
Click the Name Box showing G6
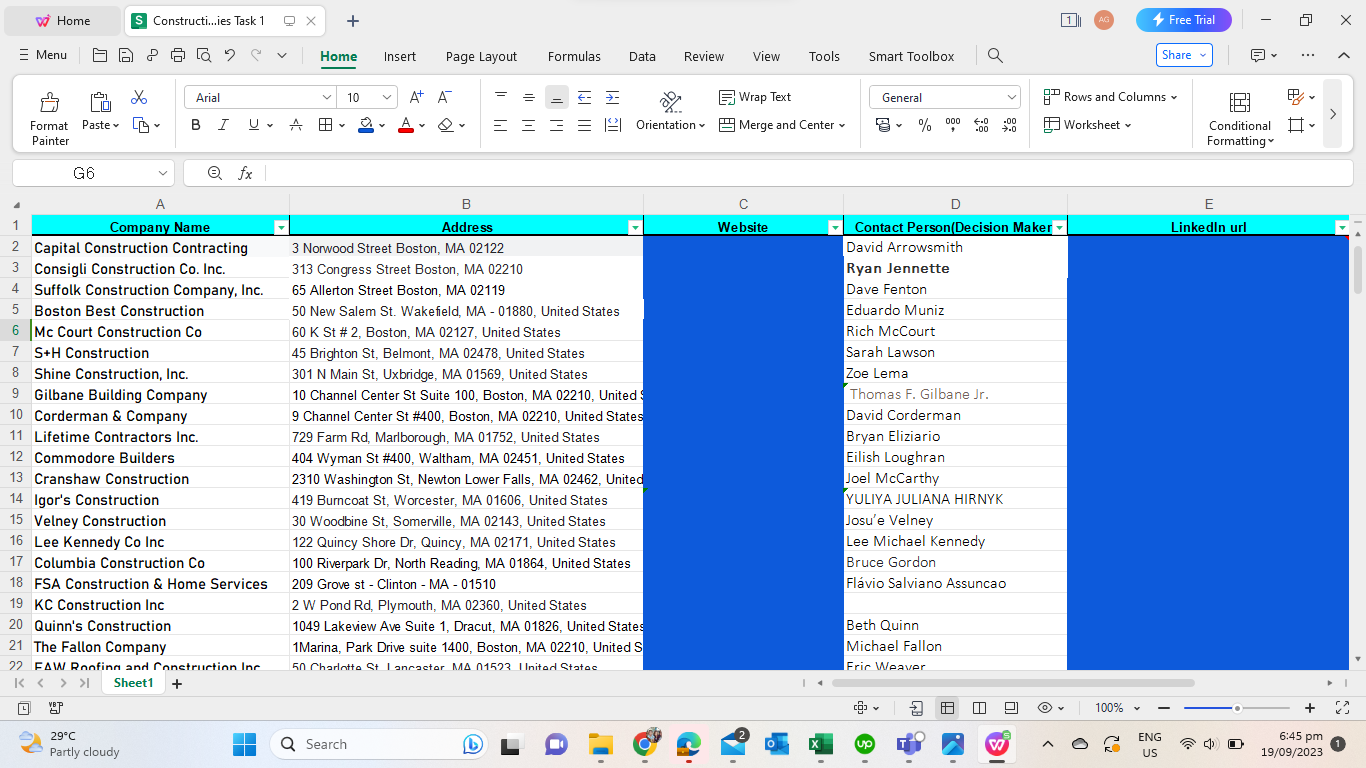[93, 173]
